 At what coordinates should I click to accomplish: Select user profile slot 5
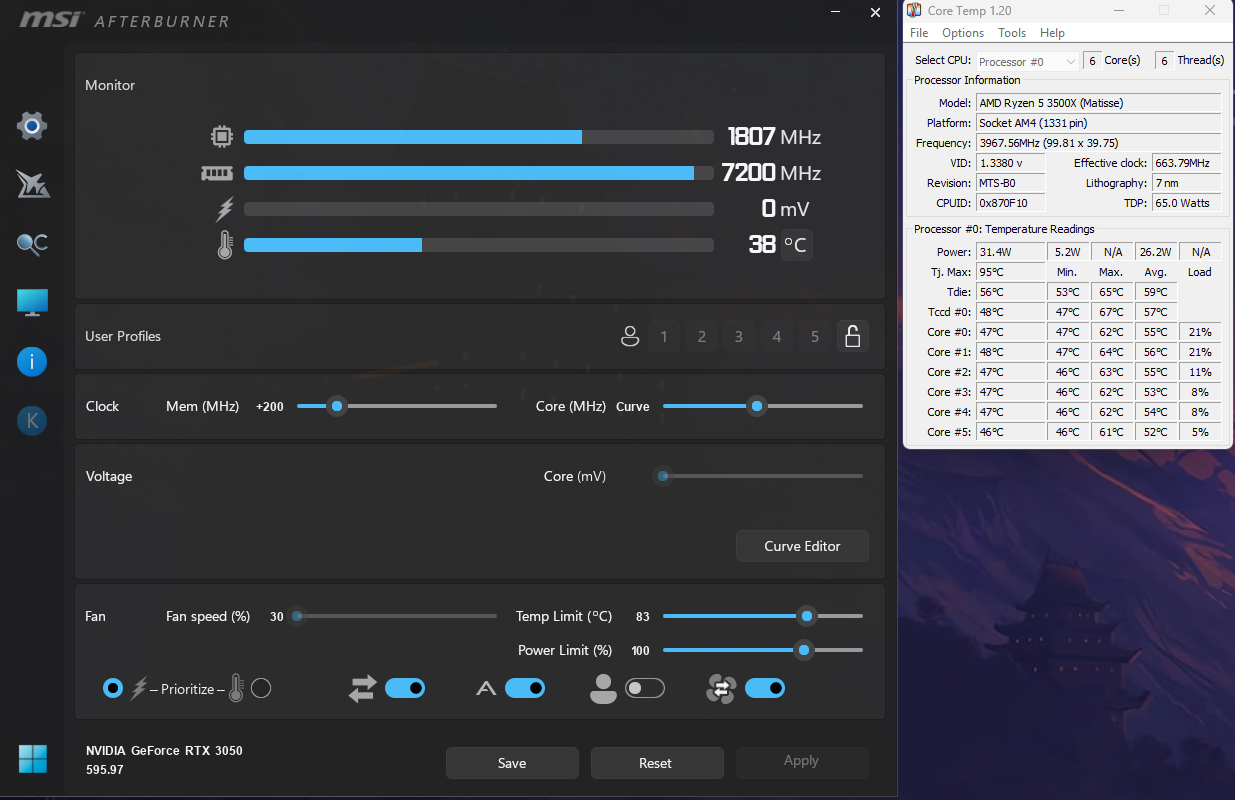(x=815, y=337)
